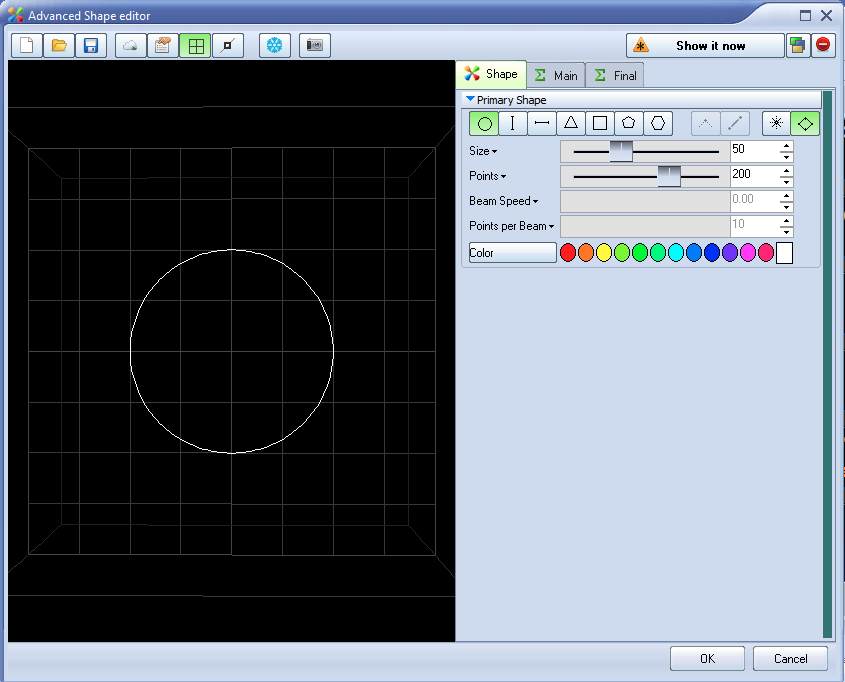This screenshot has width=845, height=682.
Task: Click the new blank document icon
Action: [26, 46]
